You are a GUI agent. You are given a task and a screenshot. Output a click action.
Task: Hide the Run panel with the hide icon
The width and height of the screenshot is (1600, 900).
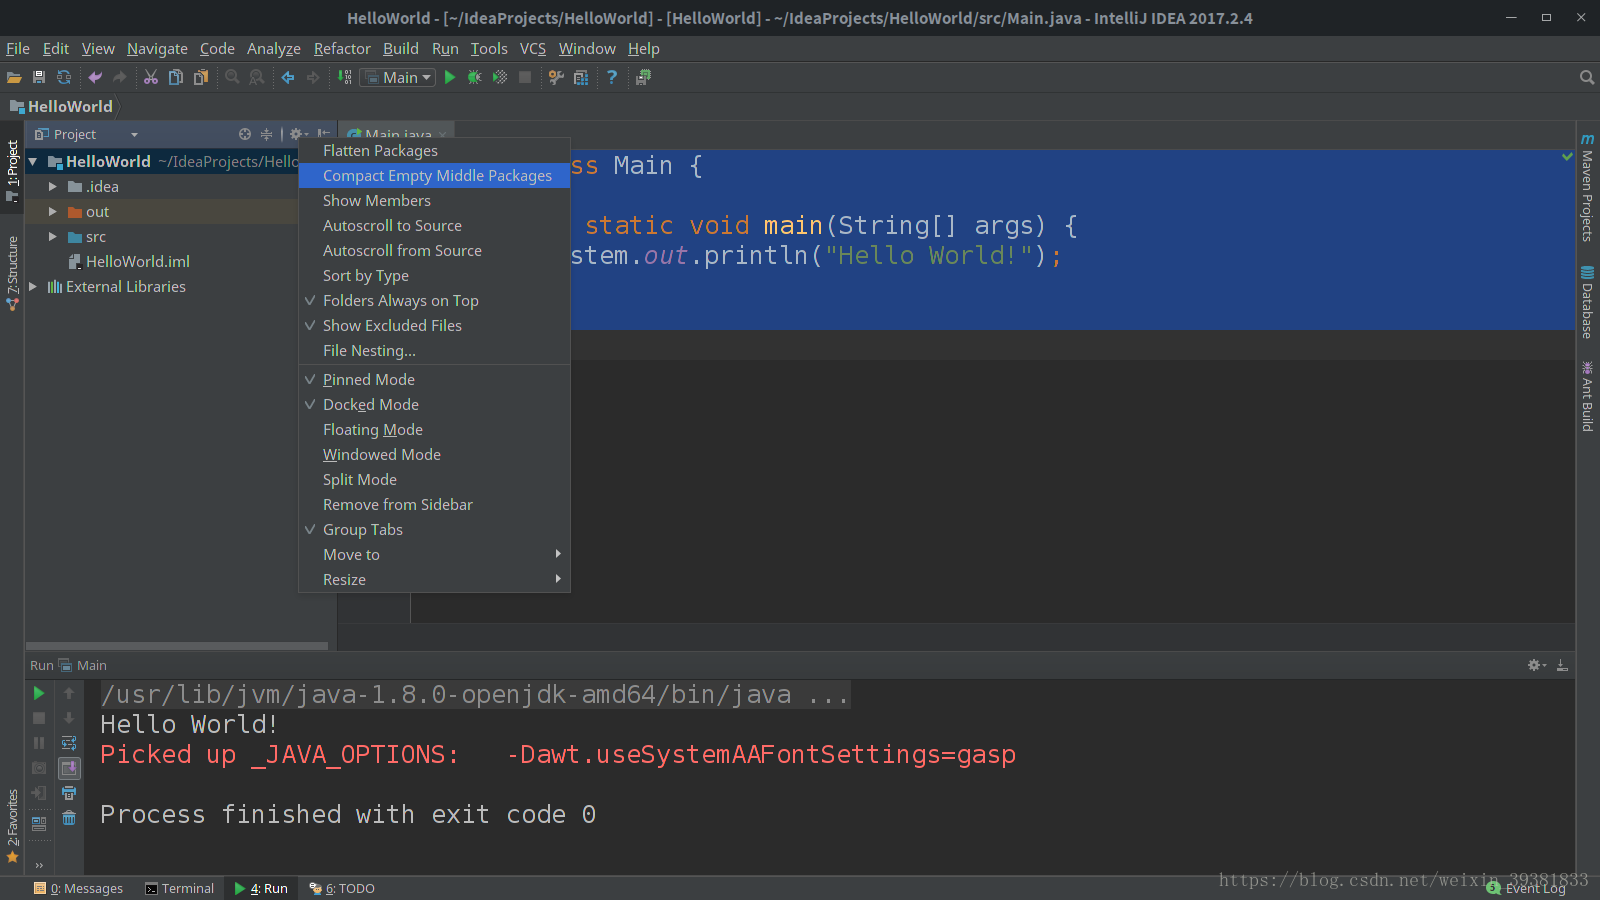click(x=1562, y=665)
